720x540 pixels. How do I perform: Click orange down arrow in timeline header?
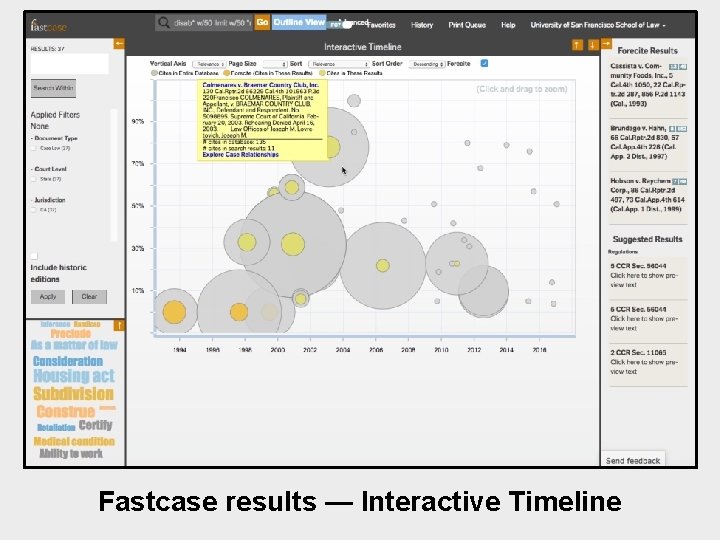(592, 45)
